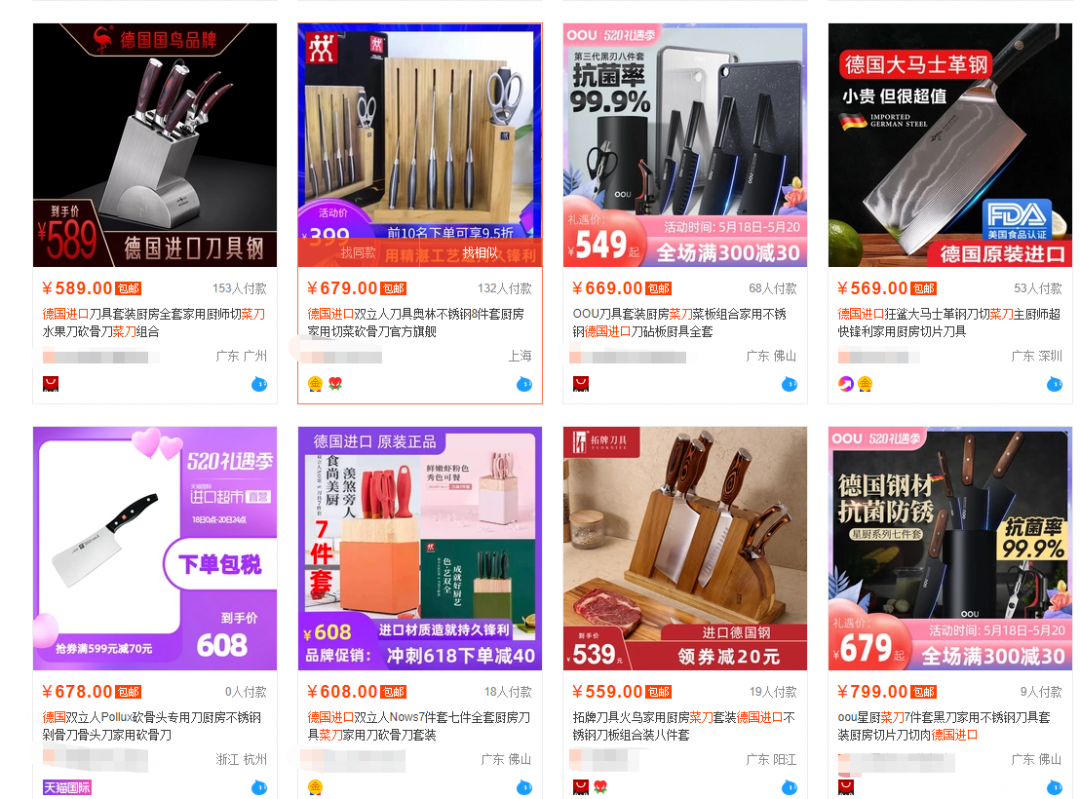The width and height of the screenshot is (1080, 799).
Task: Open Wangwang chat for ¥669.00 OOU knife set
Action: (x=789, y=384)
